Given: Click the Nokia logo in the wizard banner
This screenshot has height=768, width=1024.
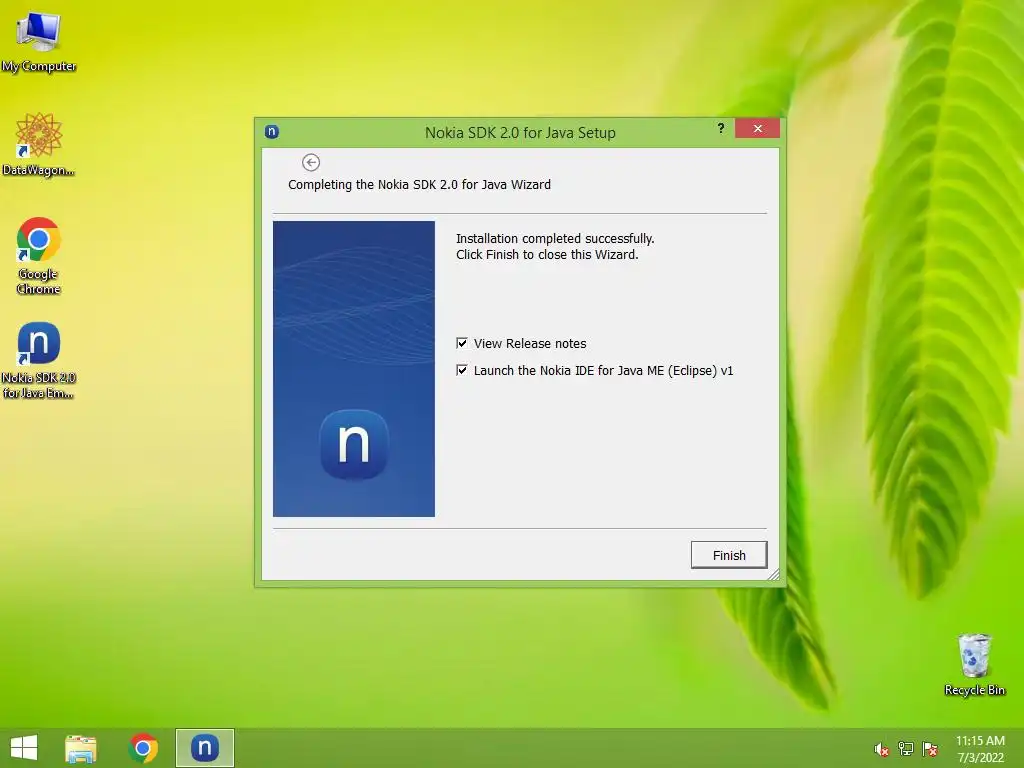Looking at the screenshot, I should 354,445.
